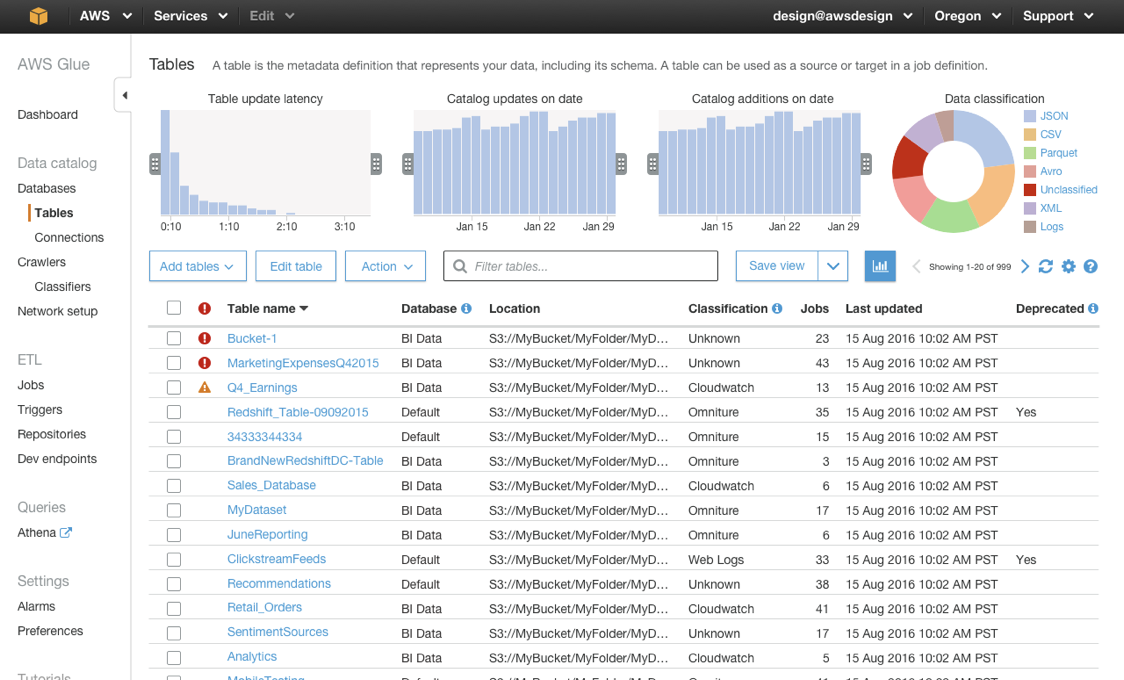Open the Retail_Orders table link
Viewport: 1124px width, 680px height.
pyautogui.click(x=265, y=608)
